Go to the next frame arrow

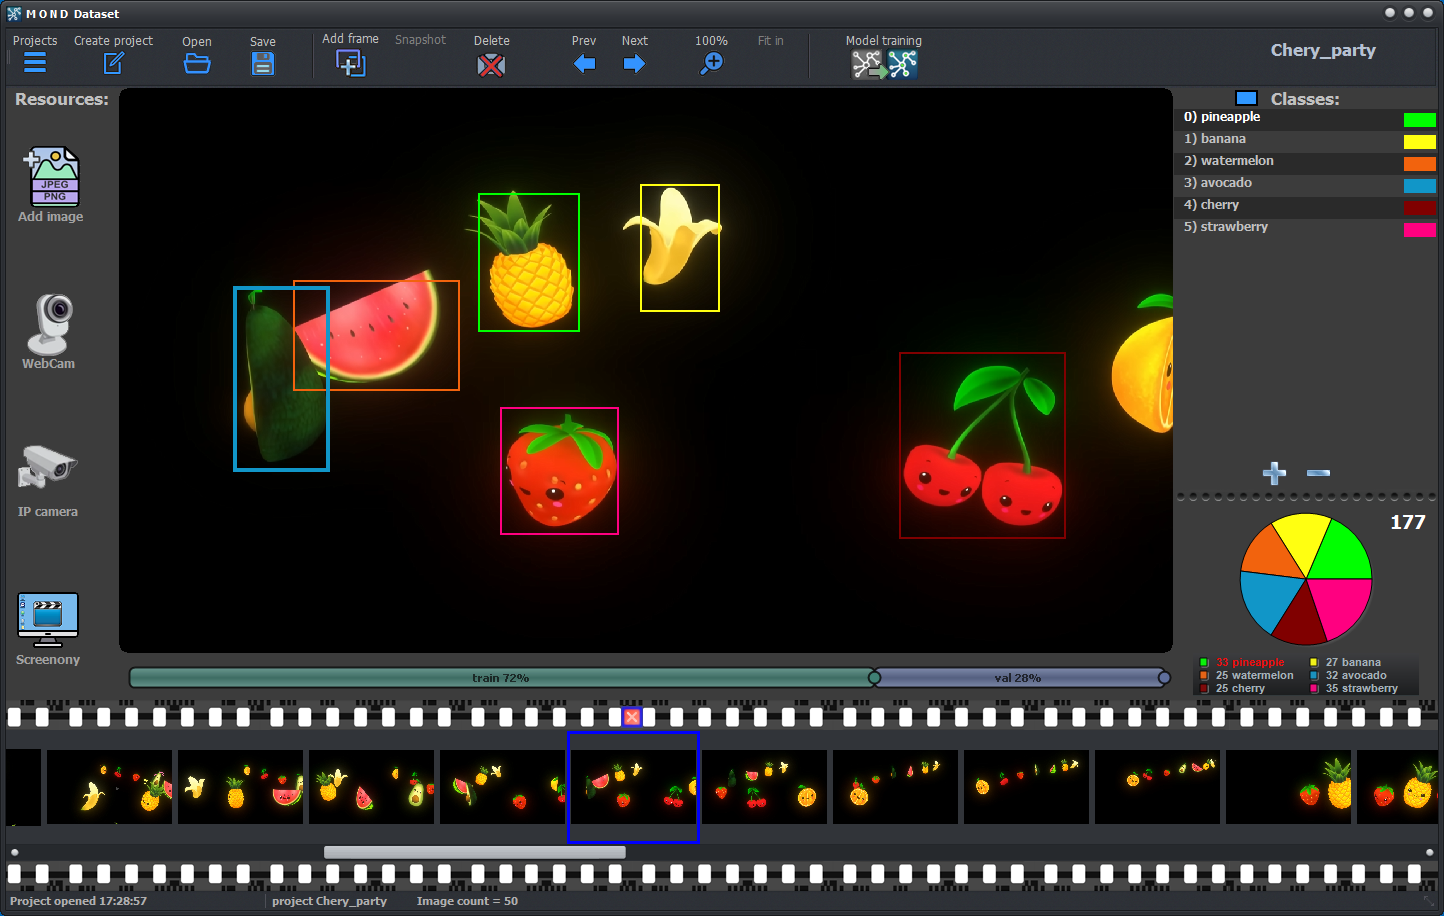pyautogui.click(x=634, y=64)
